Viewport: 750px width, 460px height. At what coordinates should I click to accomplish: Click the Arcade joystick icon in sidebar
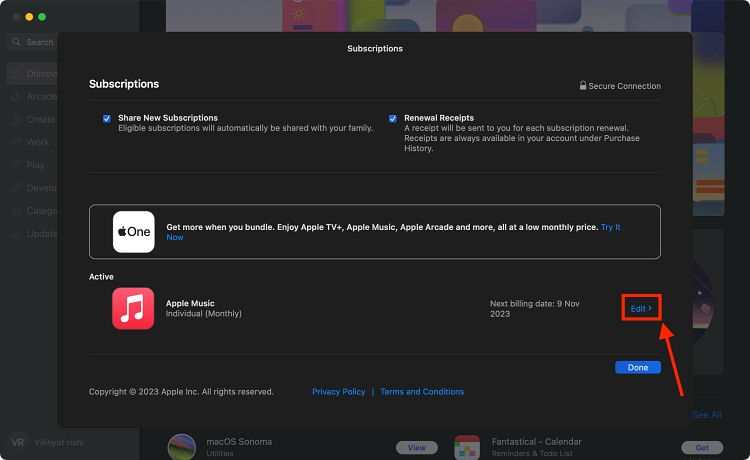coord(16,97)
